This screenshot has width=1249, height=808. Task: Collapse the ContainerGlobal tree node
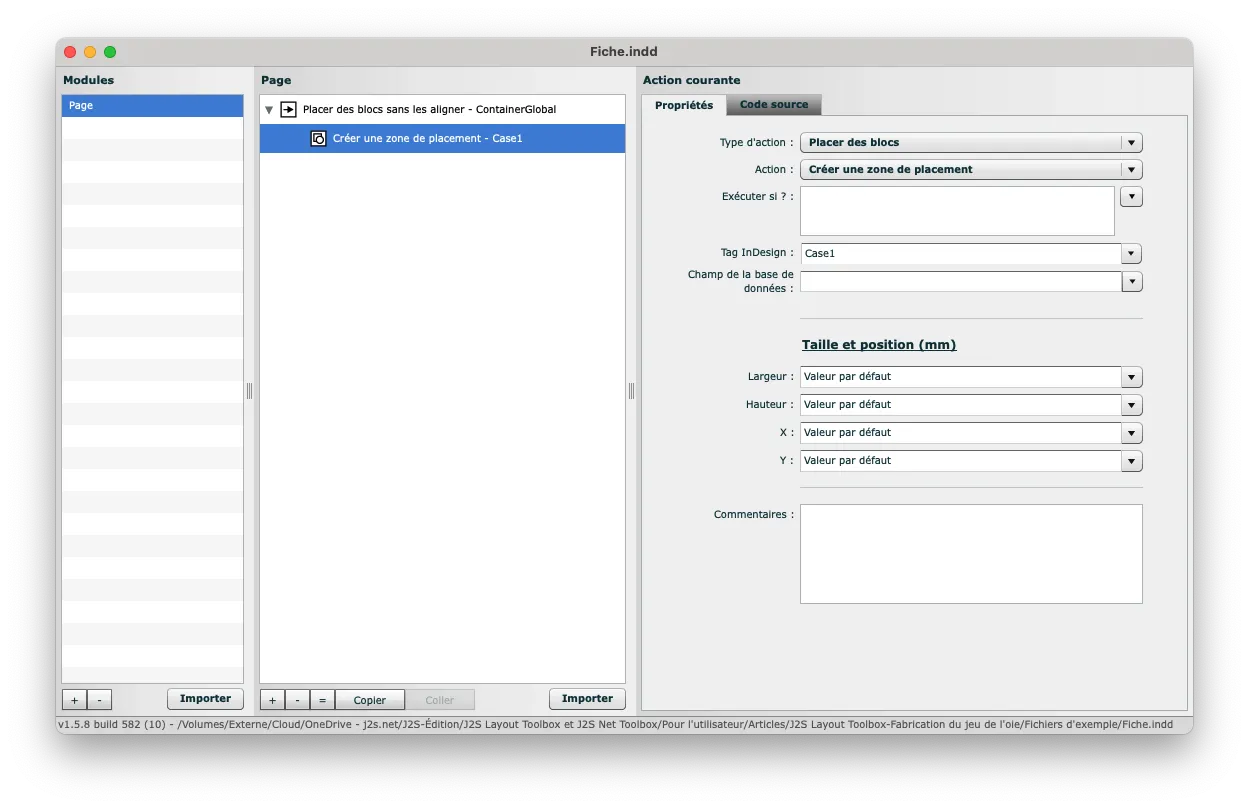click(x=269, y=110)
